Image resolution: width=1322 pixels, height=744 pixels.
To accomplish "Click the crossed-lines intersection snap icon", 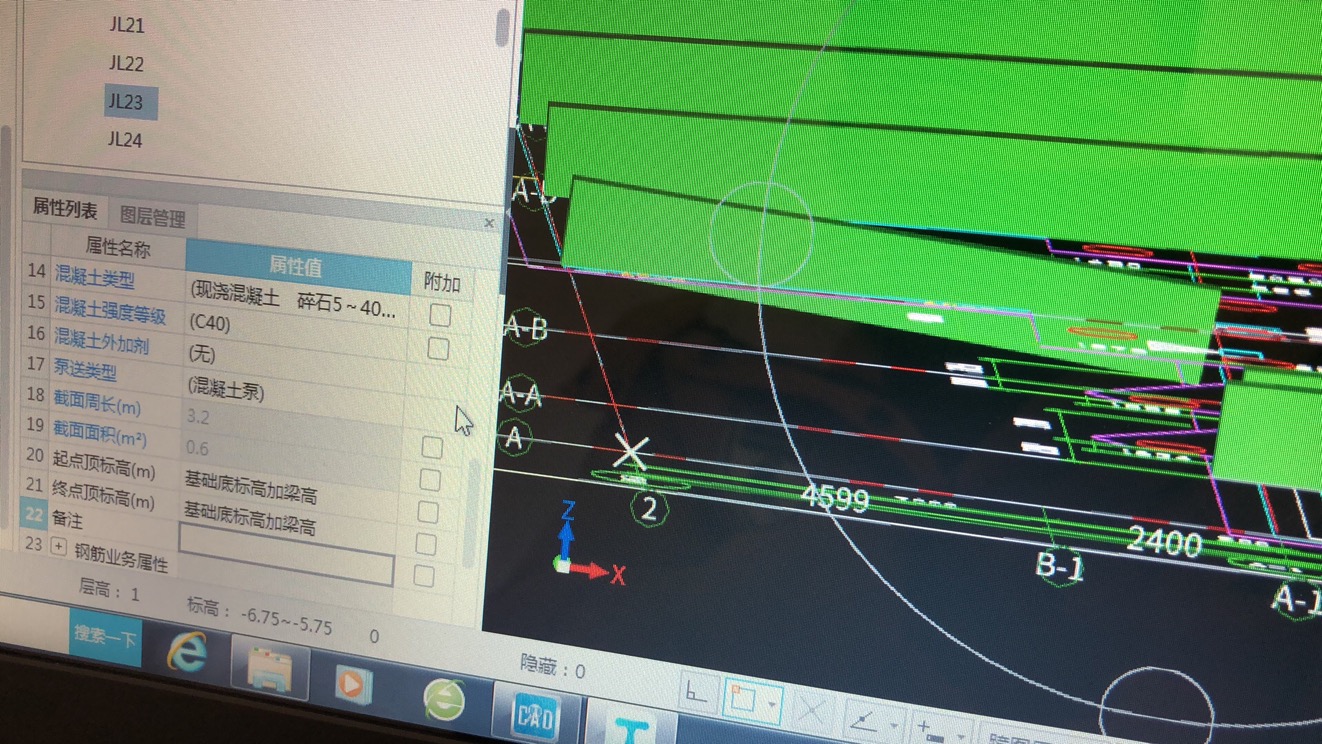I will click(x=812, y=712).
